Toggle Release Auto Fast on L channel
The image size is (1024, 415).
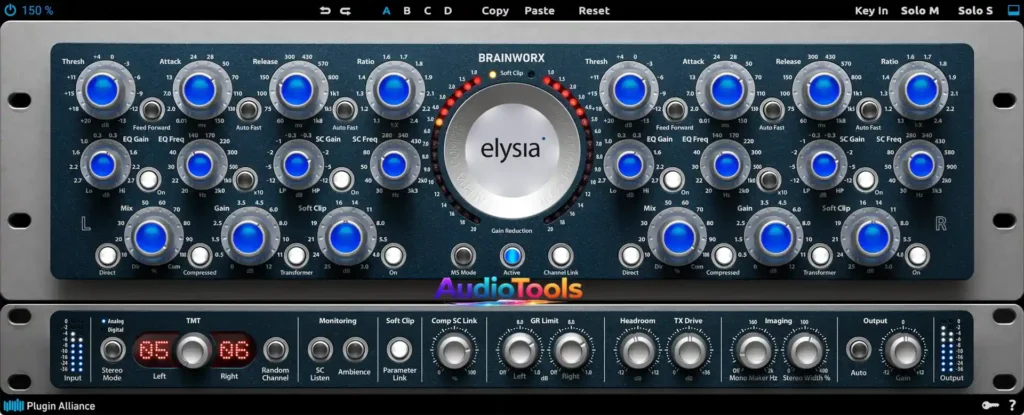pyautogui.click(x=345, y=110)
